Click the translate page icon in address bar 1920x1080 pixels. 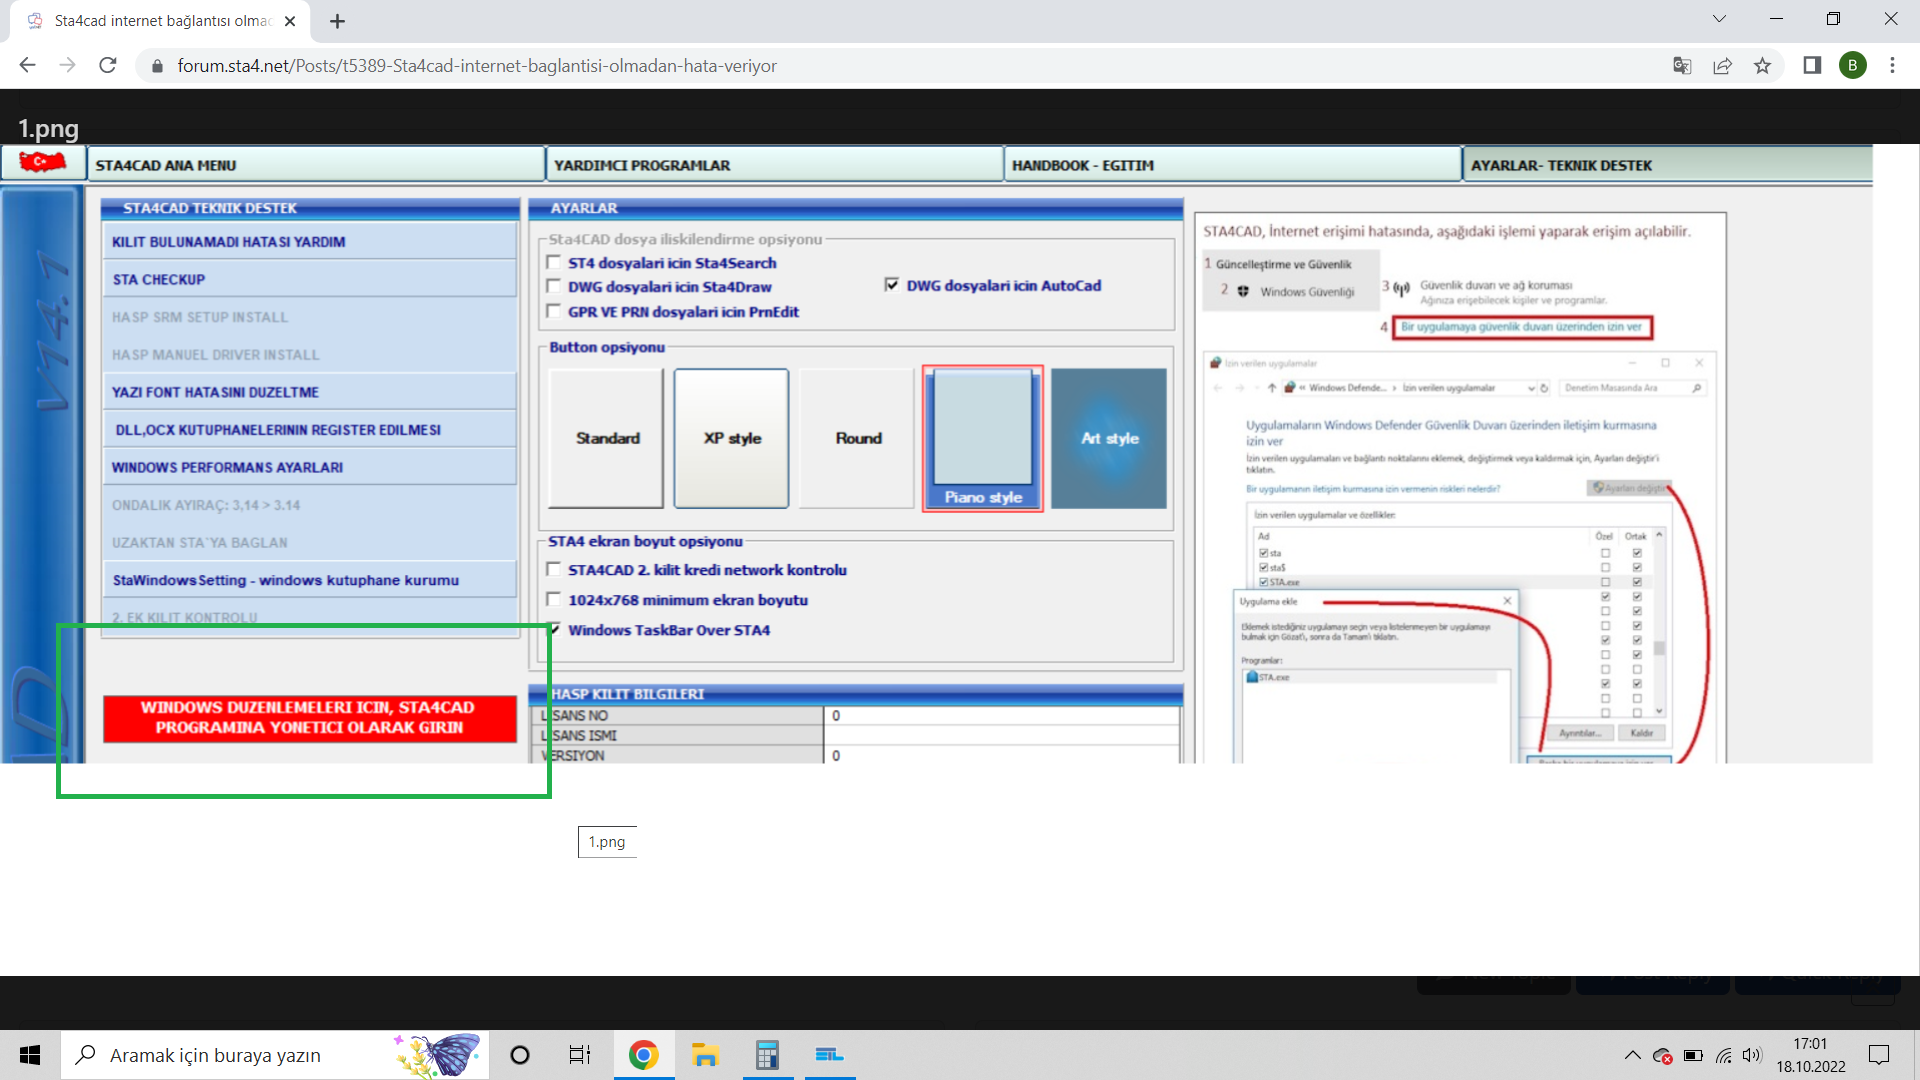click(1682, 66)
